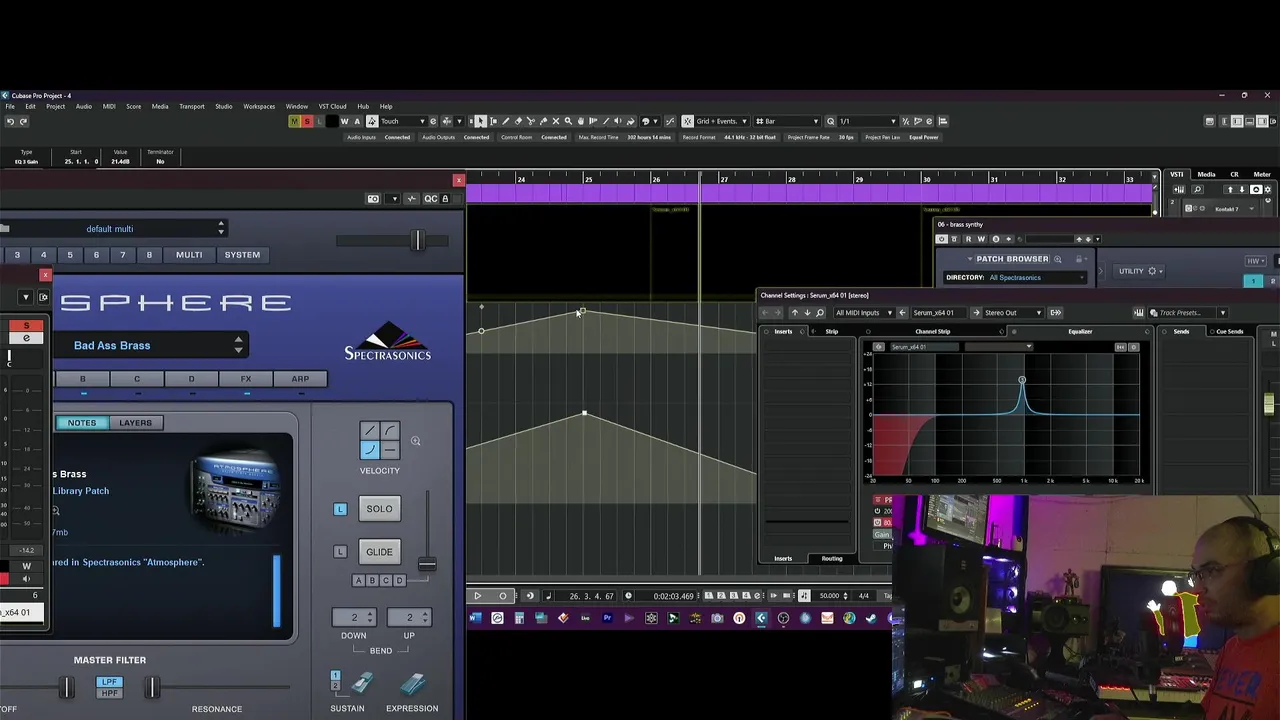Viewport: 1280px width, 720px height.
Task: Click the Undo arrow in Cubase toolbar
Action: (10, 121)
